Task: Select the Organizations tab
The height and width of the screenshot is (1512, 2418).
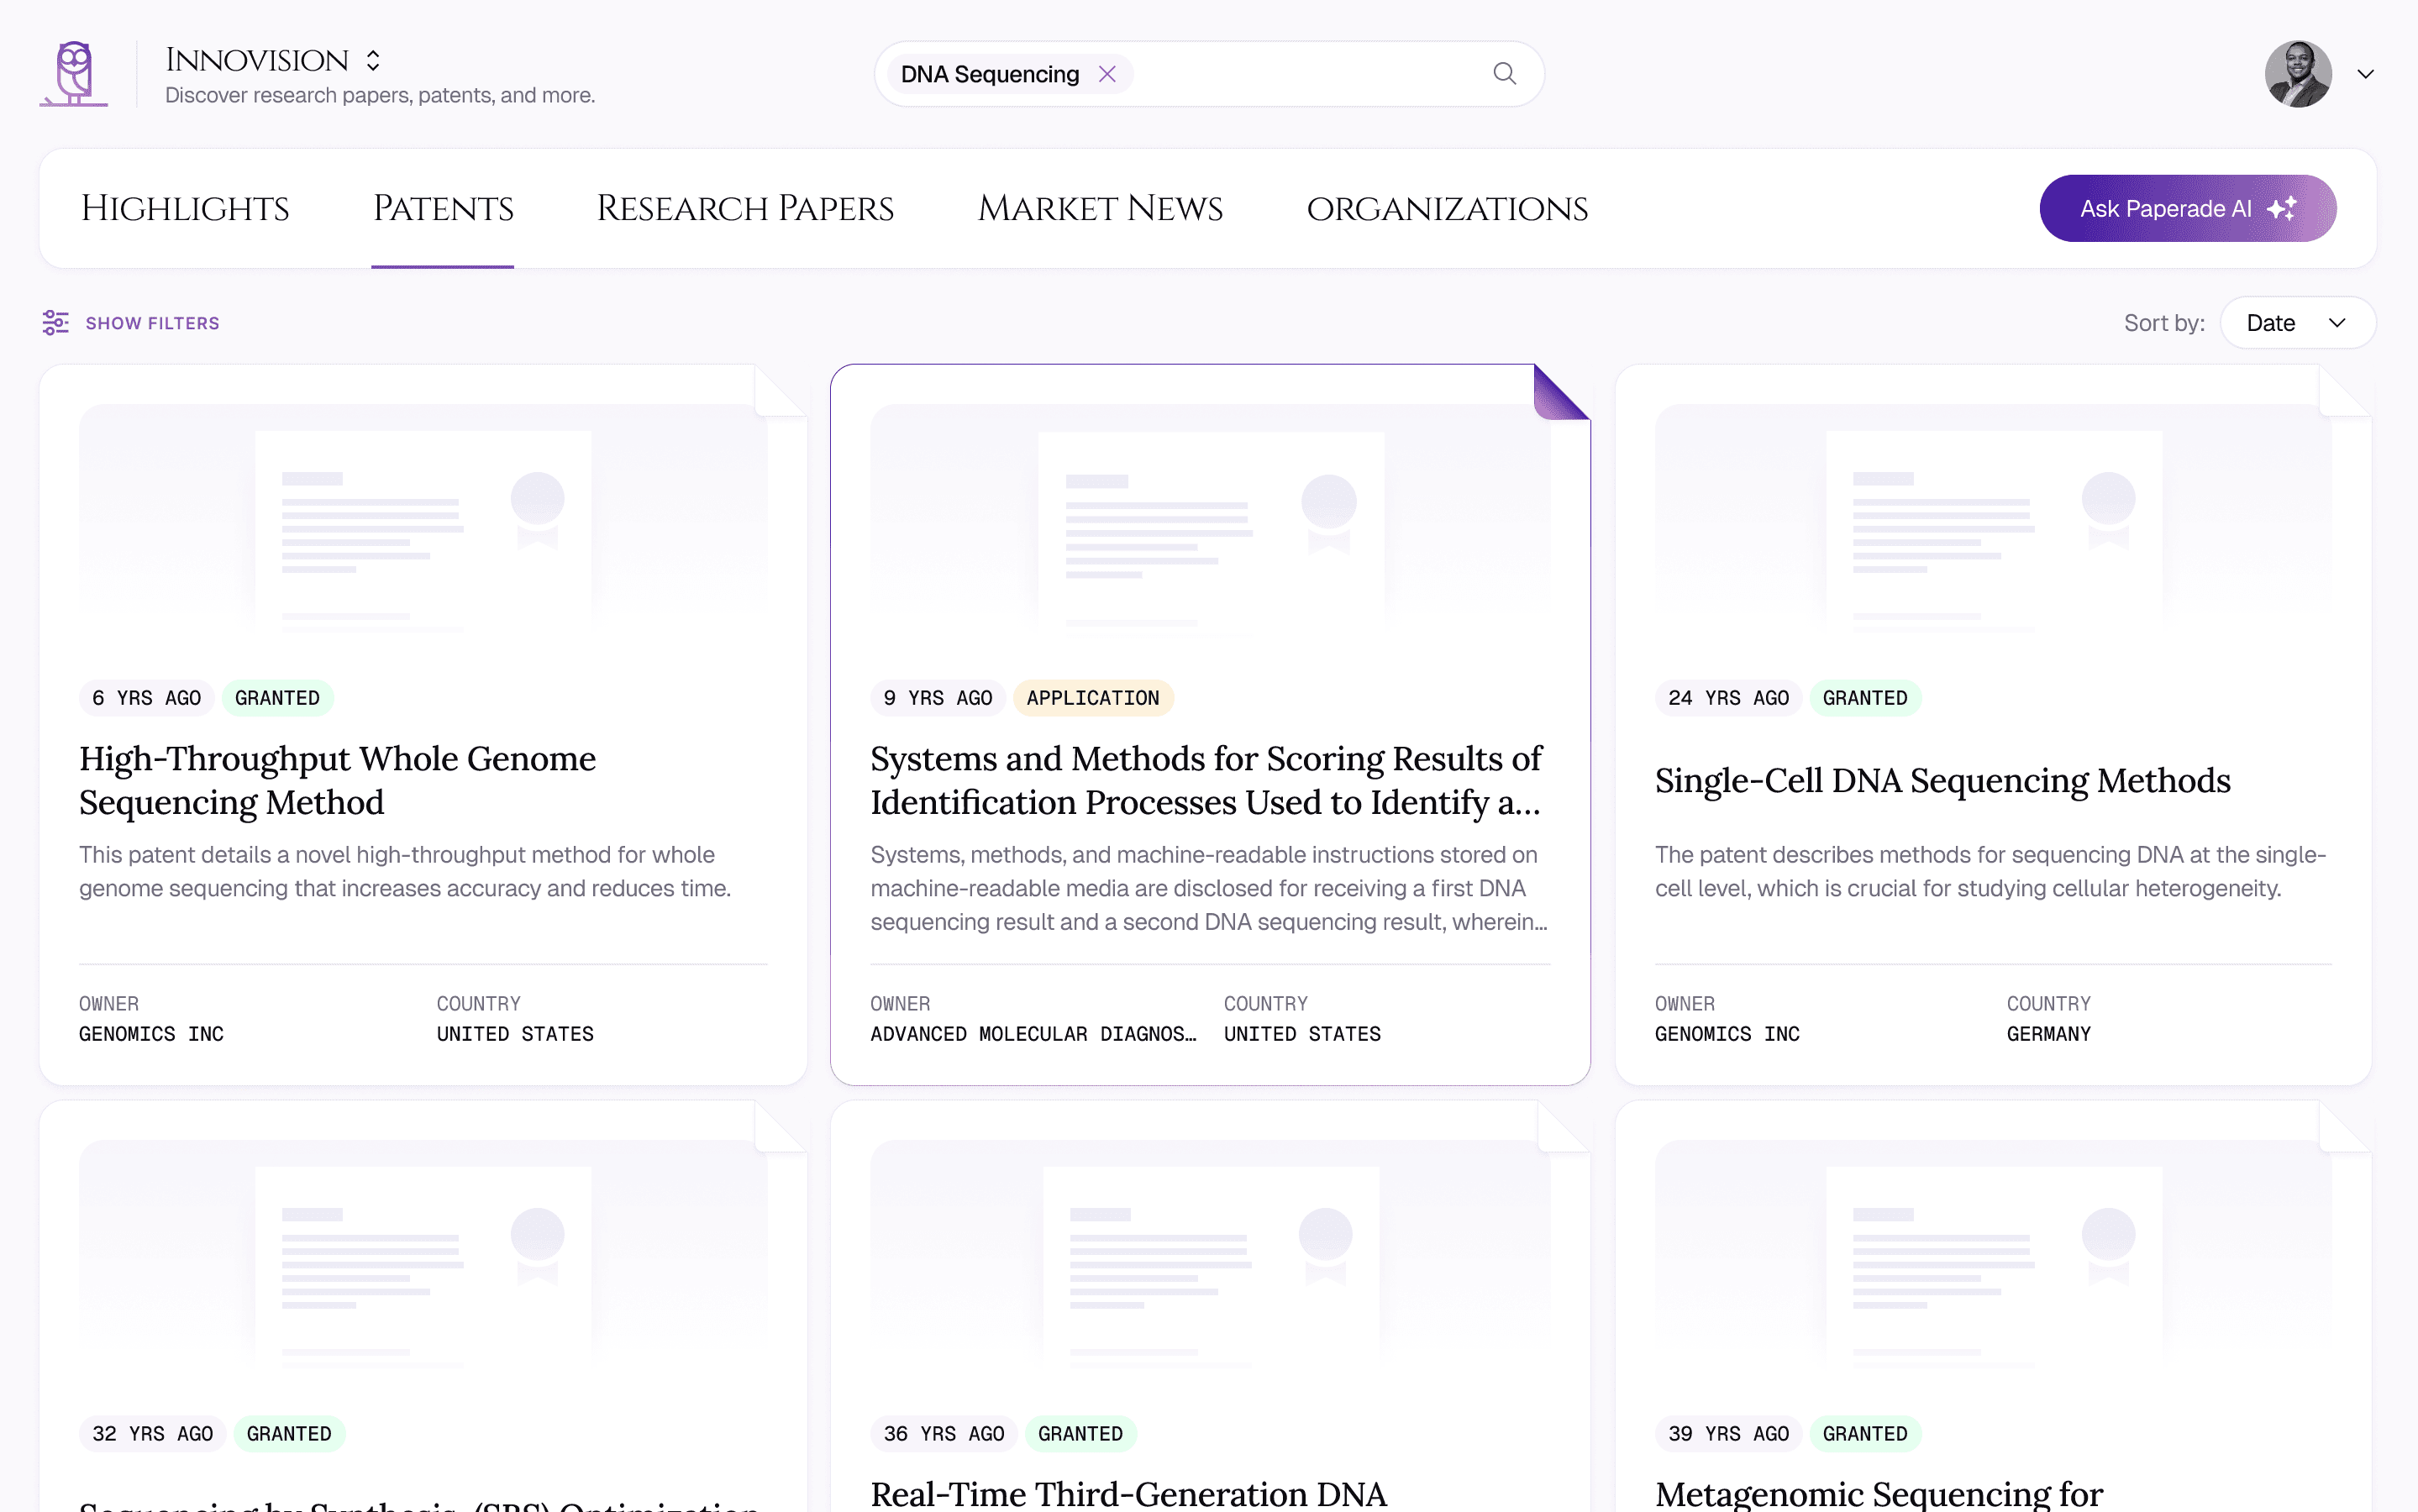Action: 1446,208
